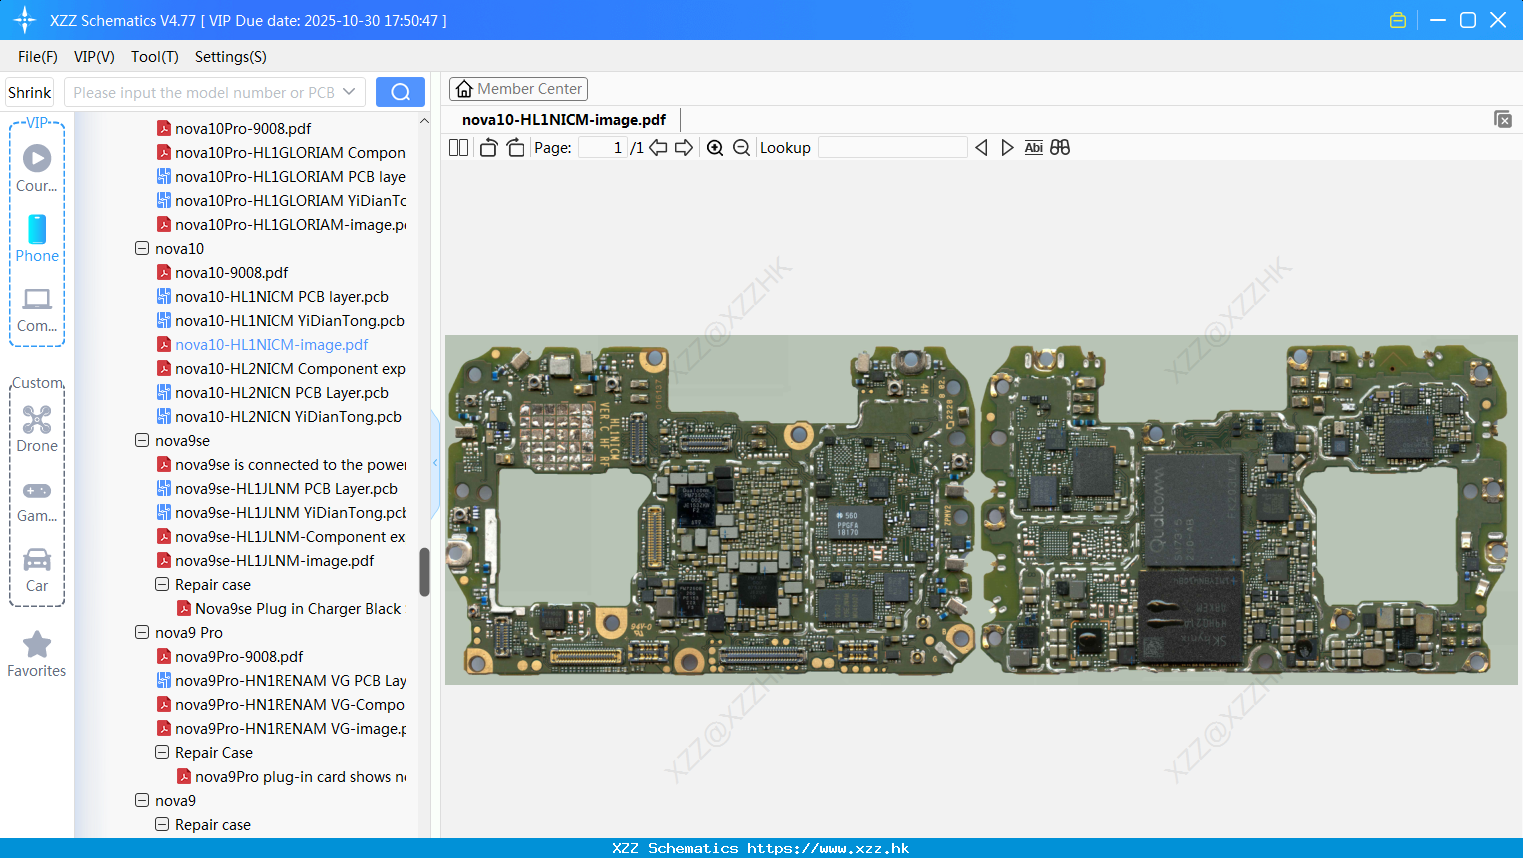Image resolution: width=1523 pixels, height=858 pixels.
Task: Click the model number search field
Action: click(x=203, y=92)
